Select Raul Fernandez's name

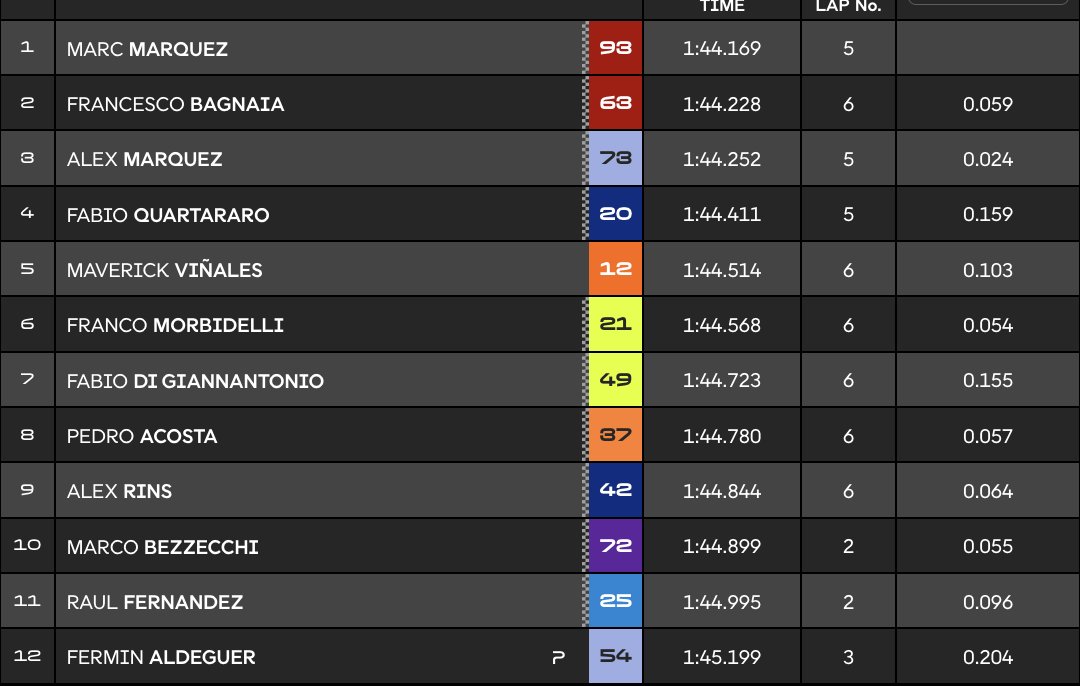coord(155,602)
